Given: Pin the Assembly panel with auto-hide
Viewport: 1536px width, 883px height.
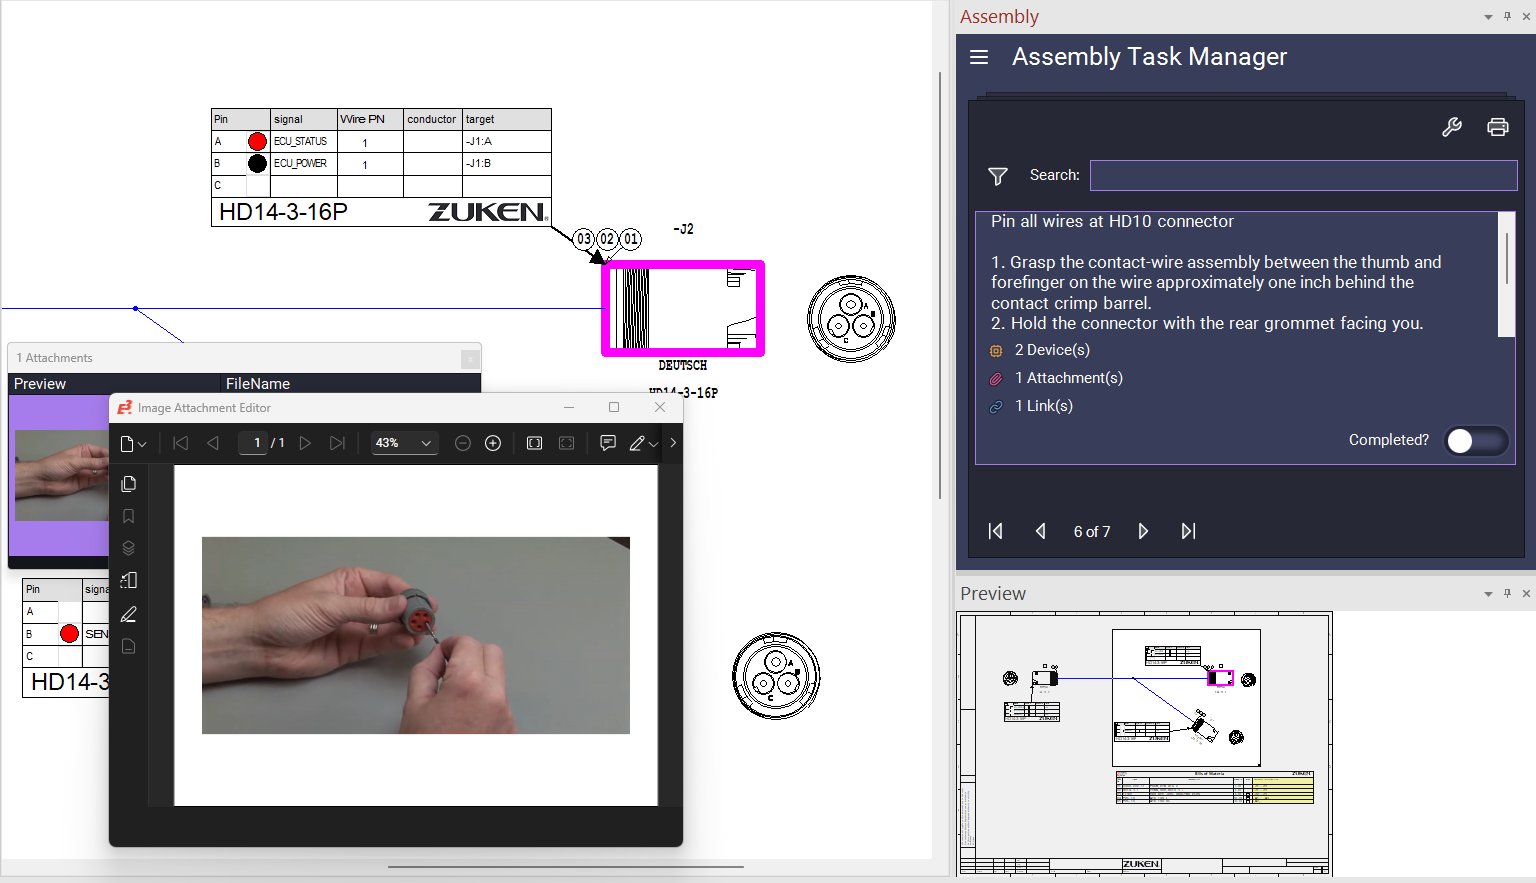Looking at the screenshot, I should click(1507, 16).
